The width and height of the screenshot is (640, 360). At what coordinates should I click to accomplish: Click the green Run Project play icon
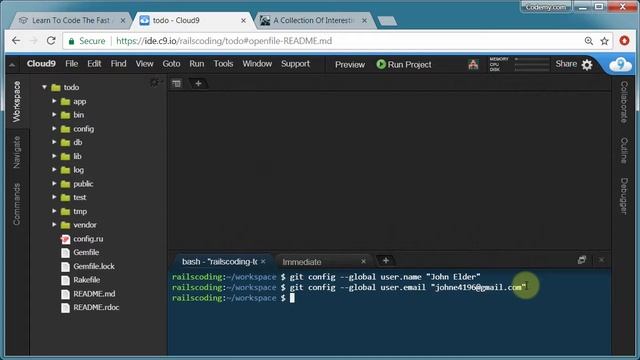coord(381,64)
